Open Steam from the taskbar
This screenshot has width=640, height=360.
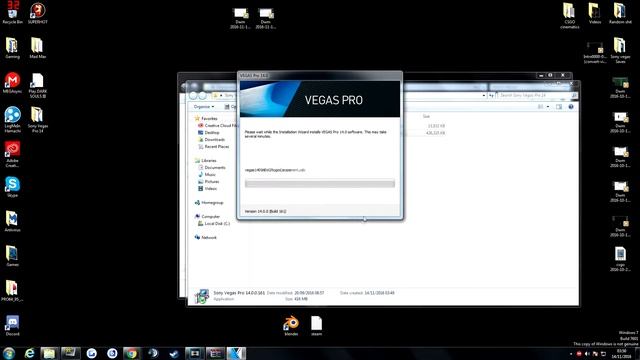(x=174, y=353)
